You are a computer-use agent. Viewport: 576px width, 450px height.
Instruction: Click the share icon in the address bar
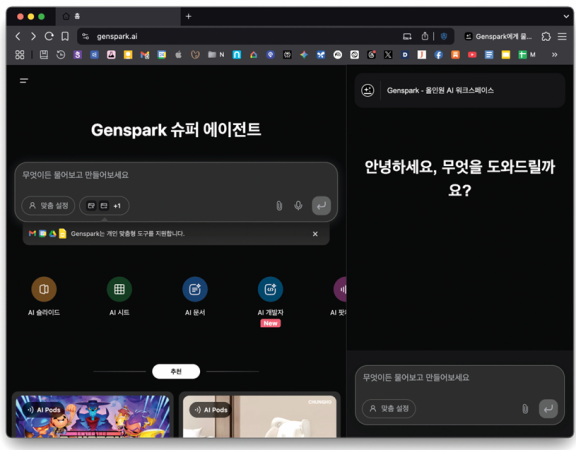425,36
